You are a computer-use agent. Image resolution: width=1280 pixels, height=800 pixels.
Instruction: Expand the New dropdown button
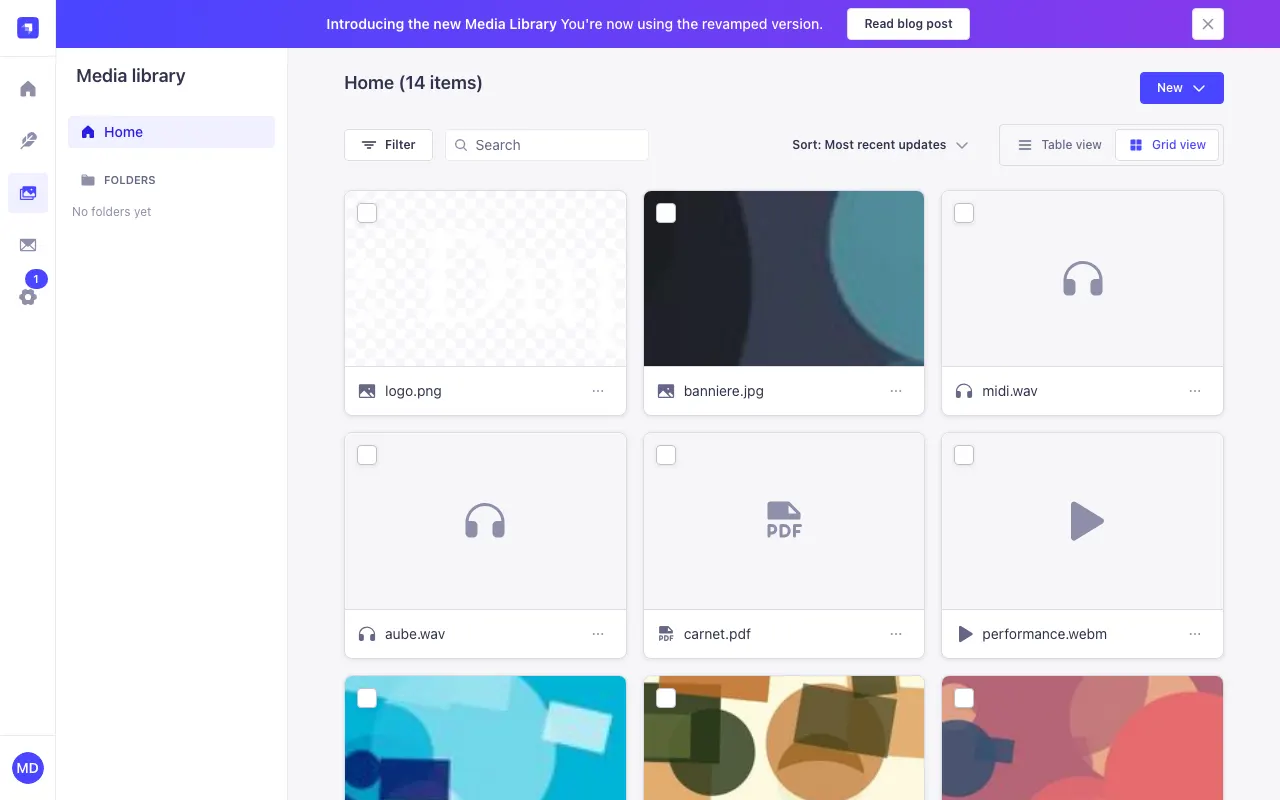1182,88
